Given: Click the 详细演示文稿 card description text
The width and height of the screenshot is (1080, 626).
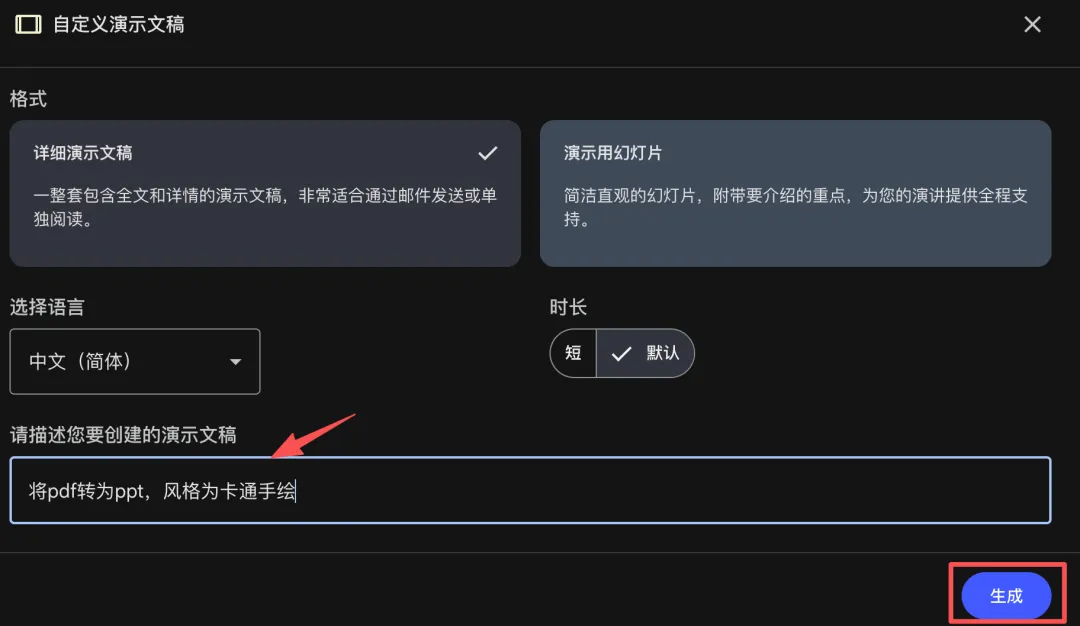Looking at the screenshot, I should [265, 207].
